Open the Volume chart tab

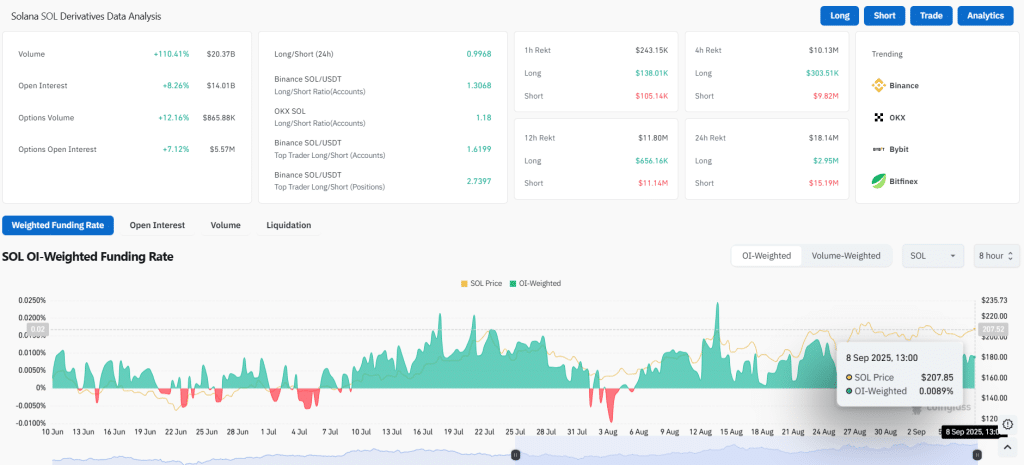point(225,225)
